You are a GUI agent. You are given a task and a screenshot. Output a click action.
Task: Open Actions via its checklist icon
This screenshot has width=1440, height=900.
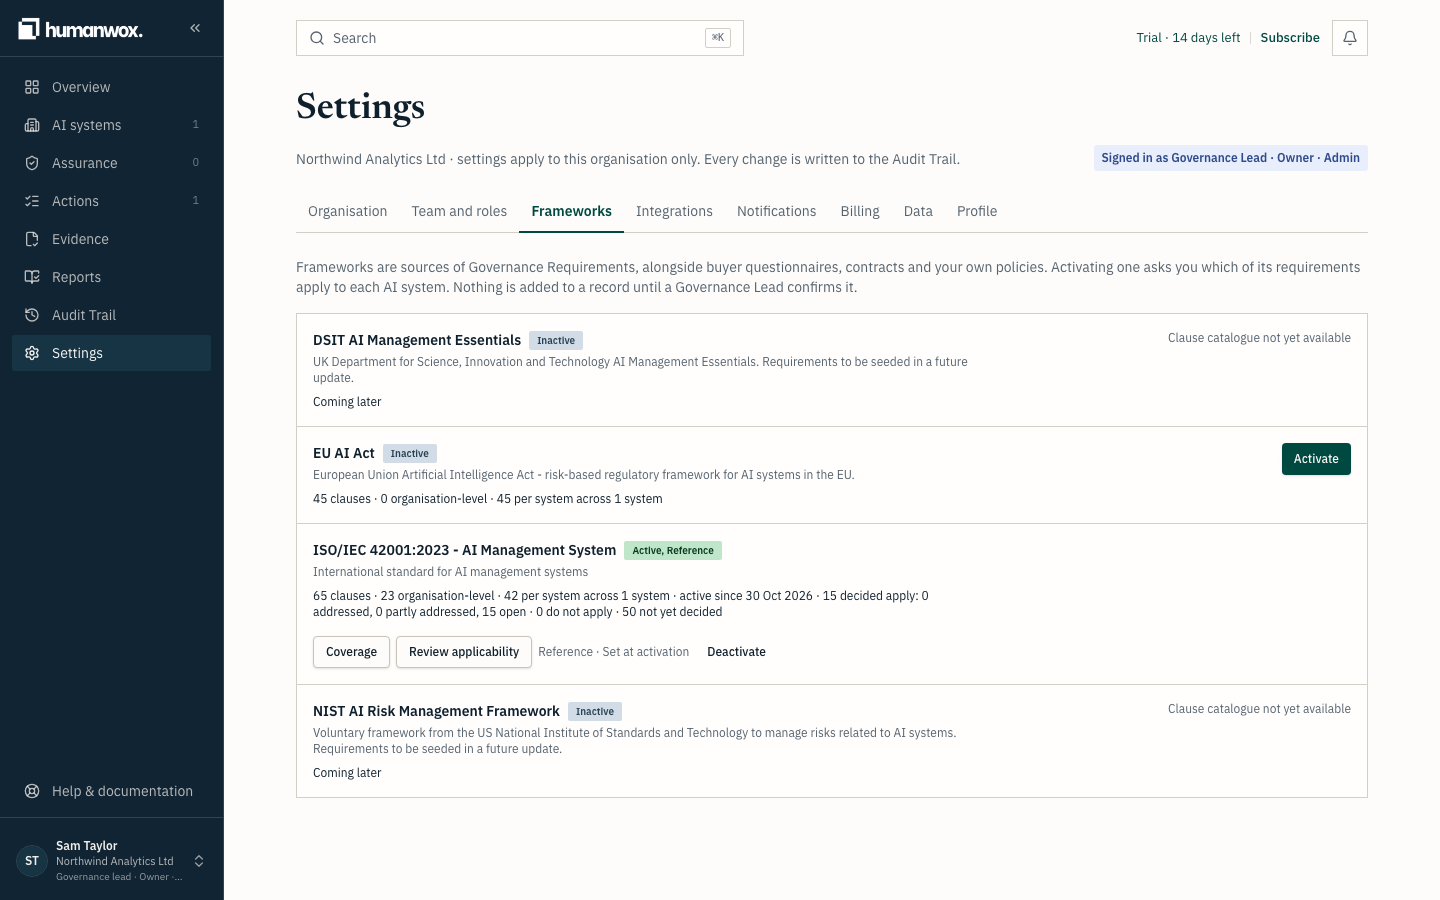[32, 201]
